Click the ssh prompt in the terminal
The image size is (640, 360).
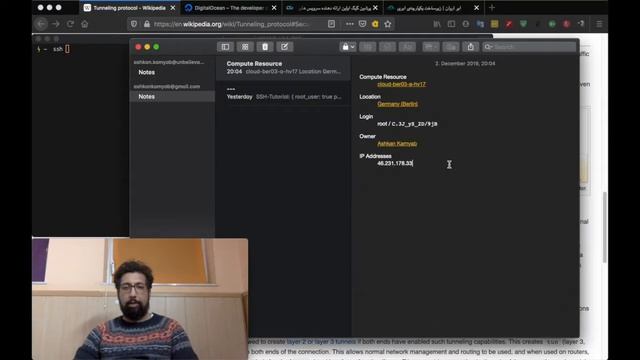point(58,49)
